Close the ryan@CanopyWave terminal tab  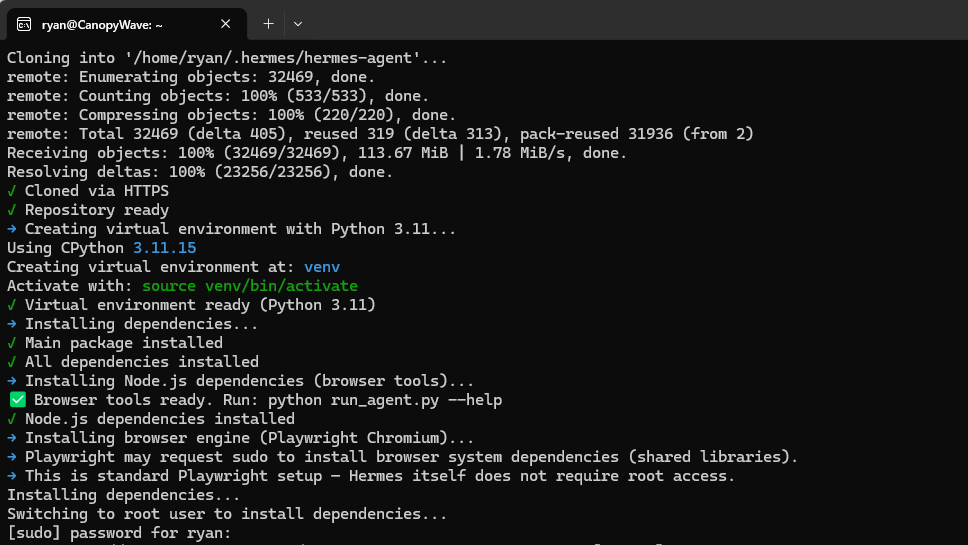click(x=226, y=23)
